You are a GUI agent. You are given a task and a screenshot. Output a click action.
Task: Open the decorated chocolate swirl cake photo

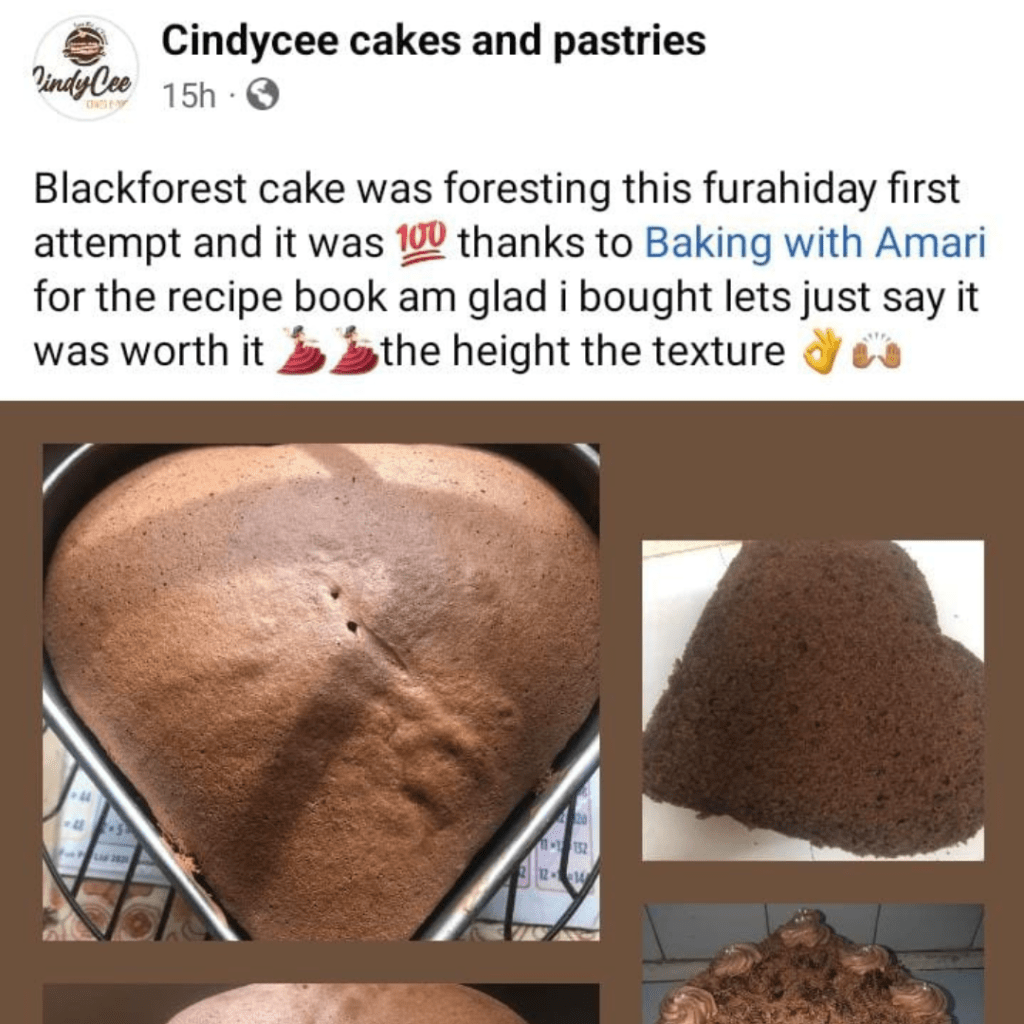(812, 963)
